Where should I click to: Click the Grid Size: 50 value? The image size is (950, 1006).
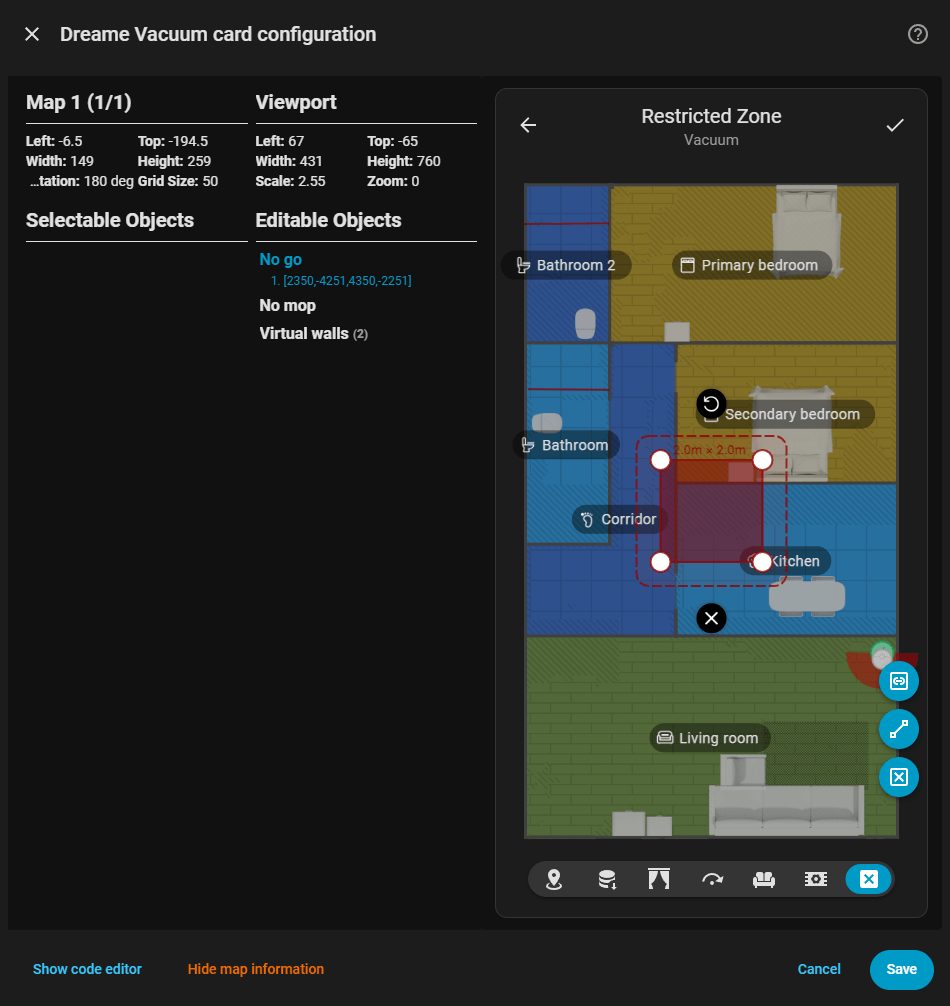(x=178, y=182)
